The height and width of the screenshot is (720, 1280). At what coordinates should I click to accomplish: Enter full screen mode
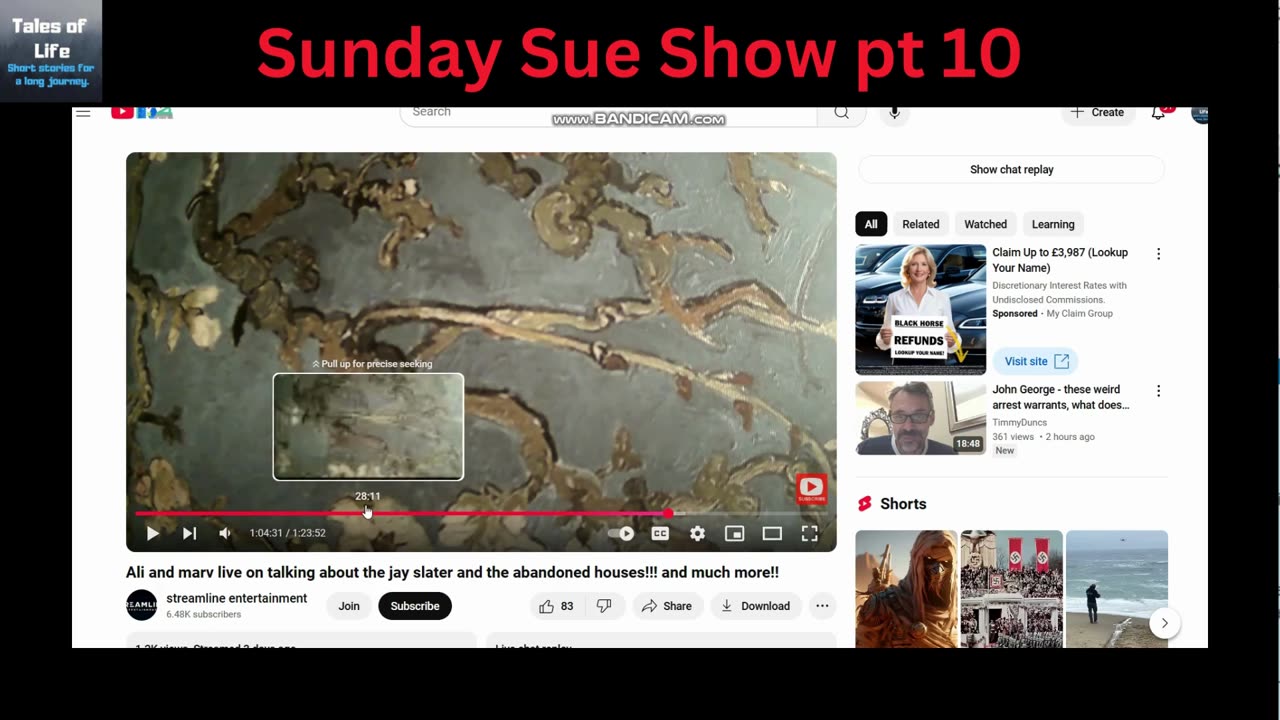tap(810, 534)
